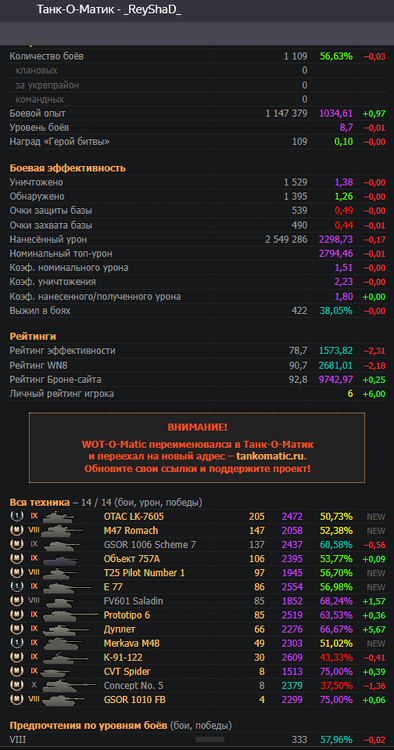The height and width of the screenshot is (750, 394).
Task: Click the Вся техника section heading
Action: [40, 502]
